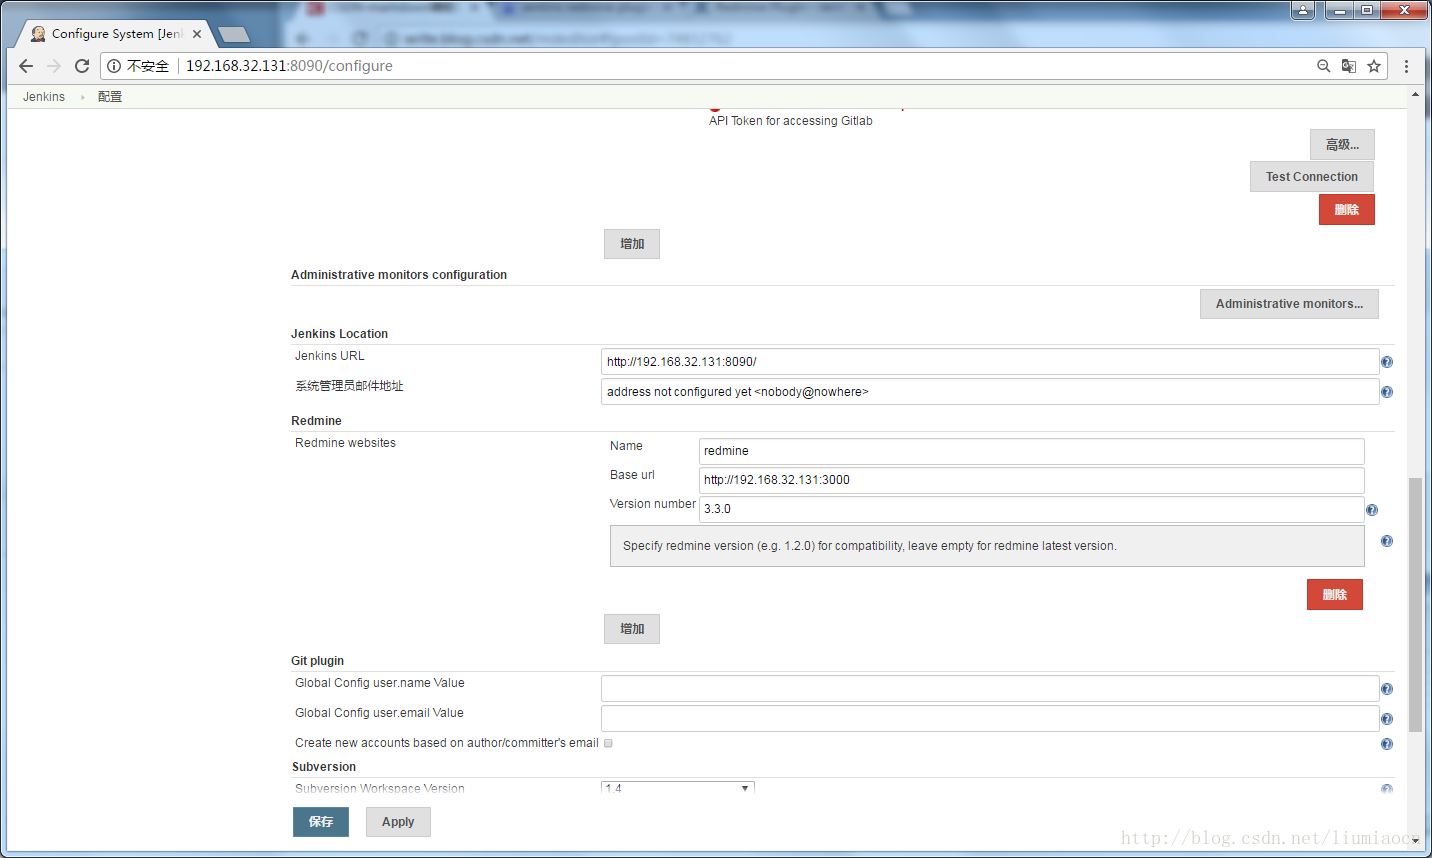Click the zoom magnifier icon in the address bar
Screen dimensions: 1432x858
click(x=1323, y=66)
